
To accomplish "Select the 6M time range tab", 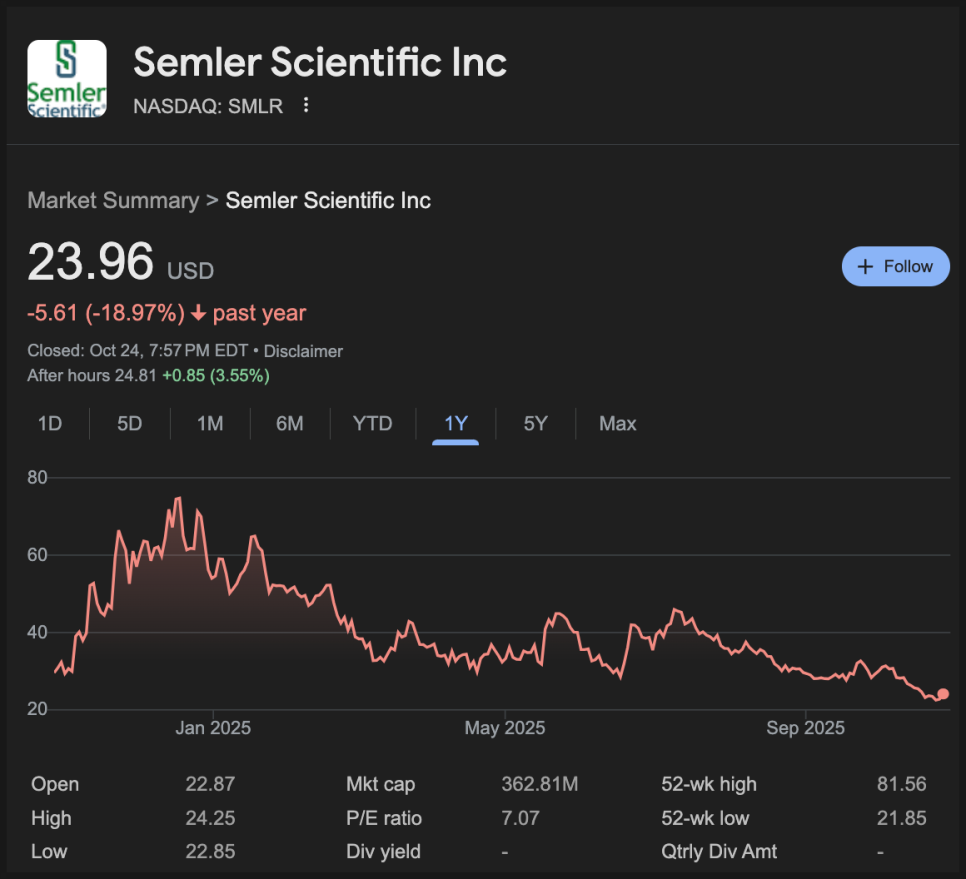I will (x=290, y=423).
